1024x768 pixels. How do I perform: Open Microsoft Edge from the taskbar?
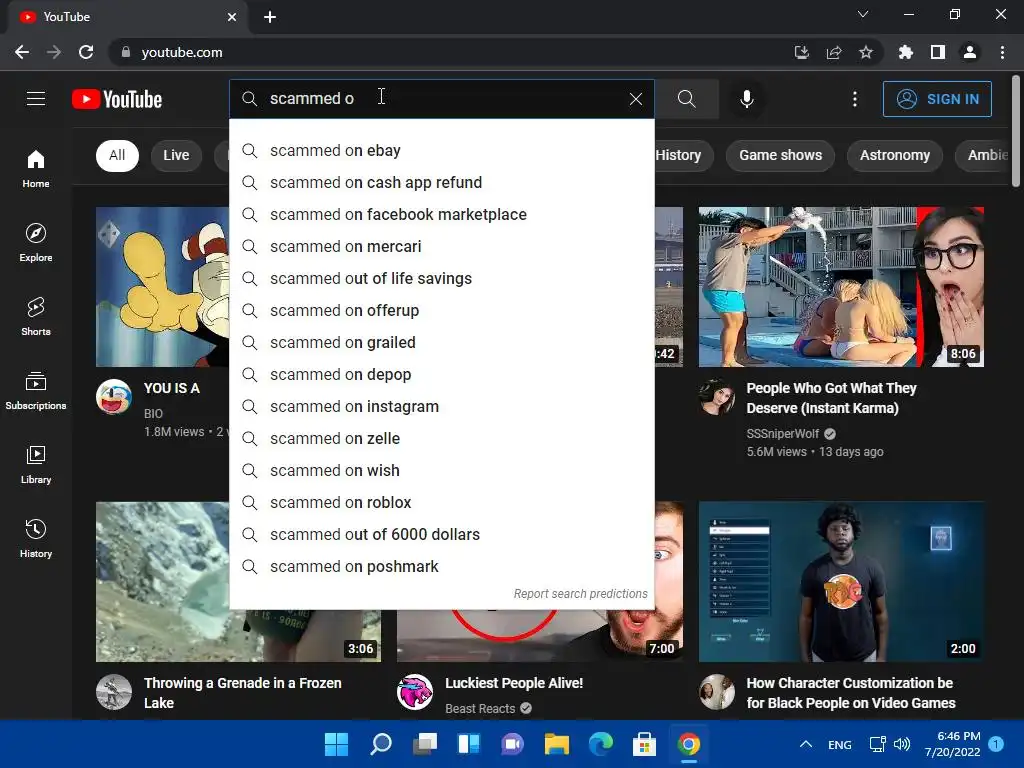pyautogui.click(x=601, y=744)
